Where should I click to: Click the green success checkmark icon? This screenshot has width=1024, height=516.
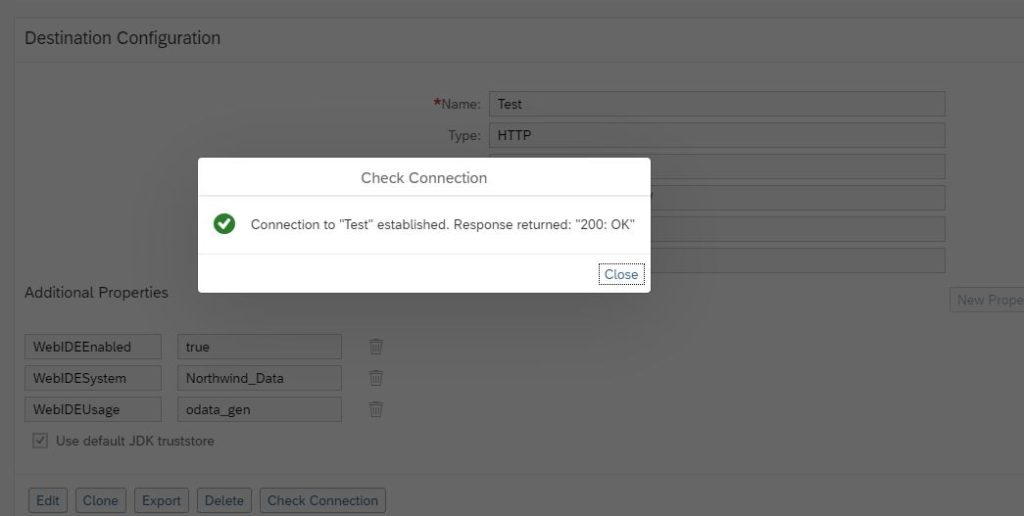click(224, 224)
